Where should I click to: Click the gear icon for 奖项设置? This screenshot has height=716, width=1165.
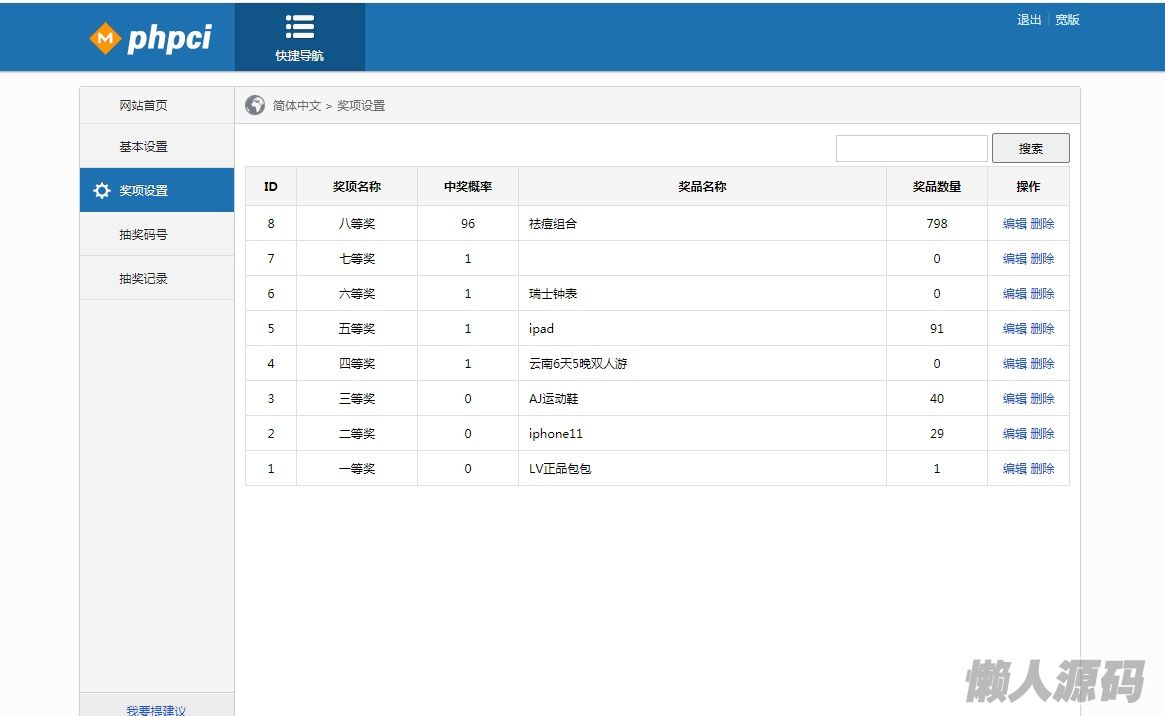point(101,191)
